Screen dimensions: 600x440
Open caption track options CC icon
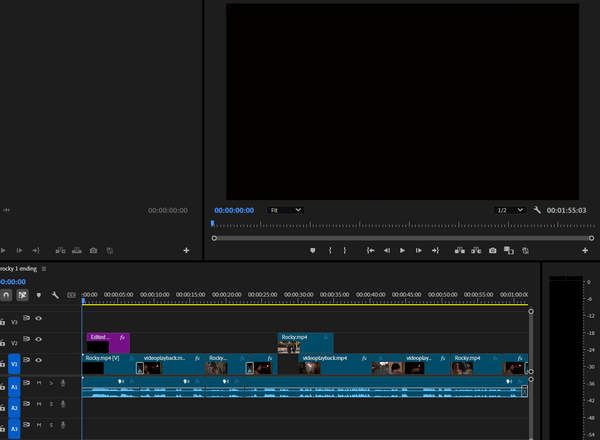point(71,295)
